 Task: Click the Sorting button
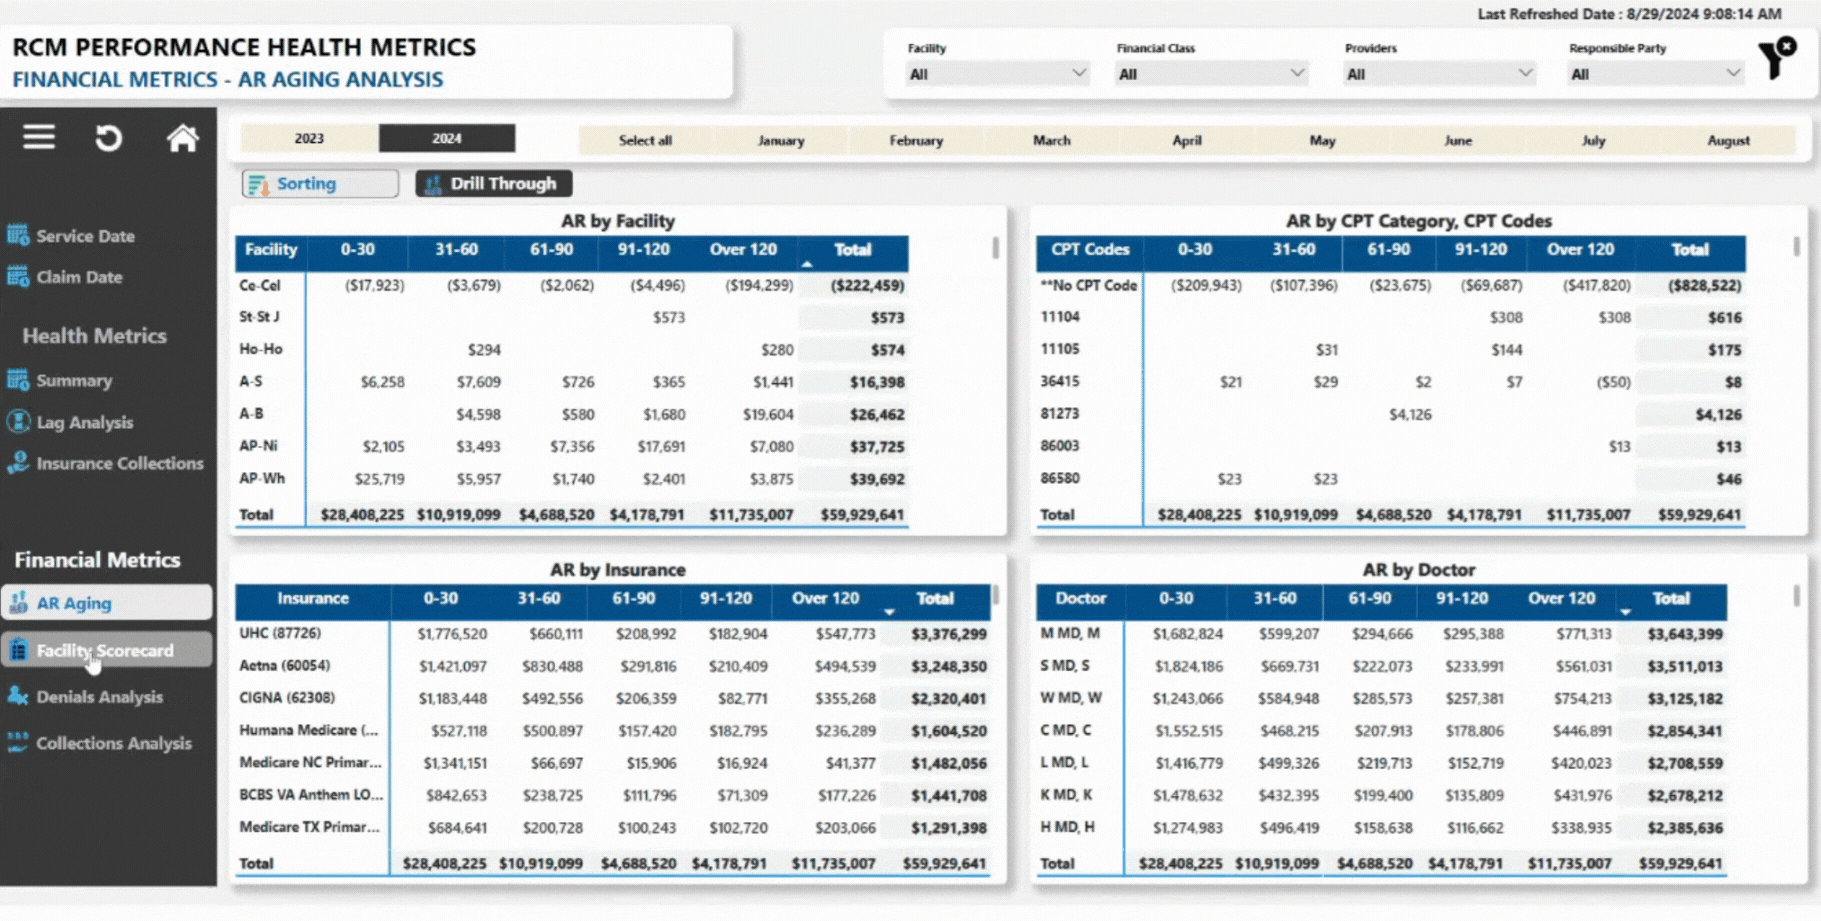(319, 183)
